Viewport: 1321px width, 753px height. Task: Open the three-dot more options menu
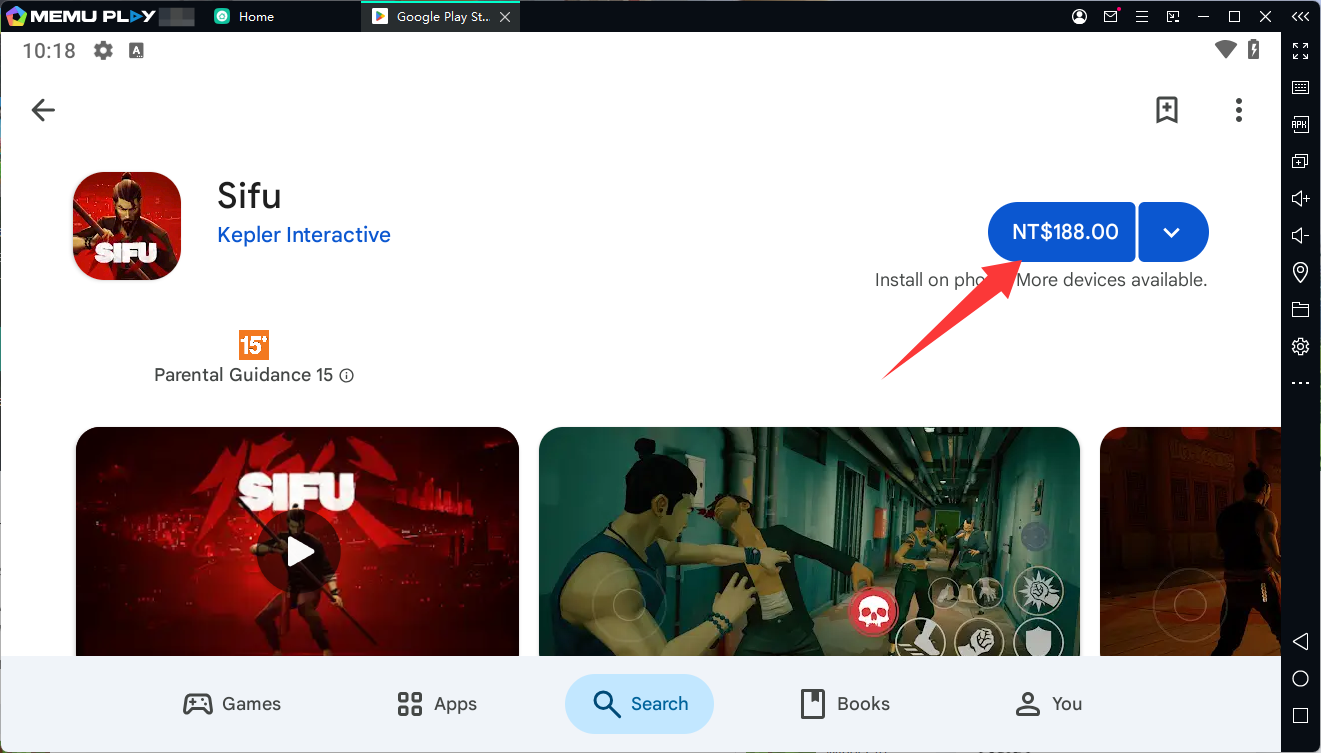1238,110
